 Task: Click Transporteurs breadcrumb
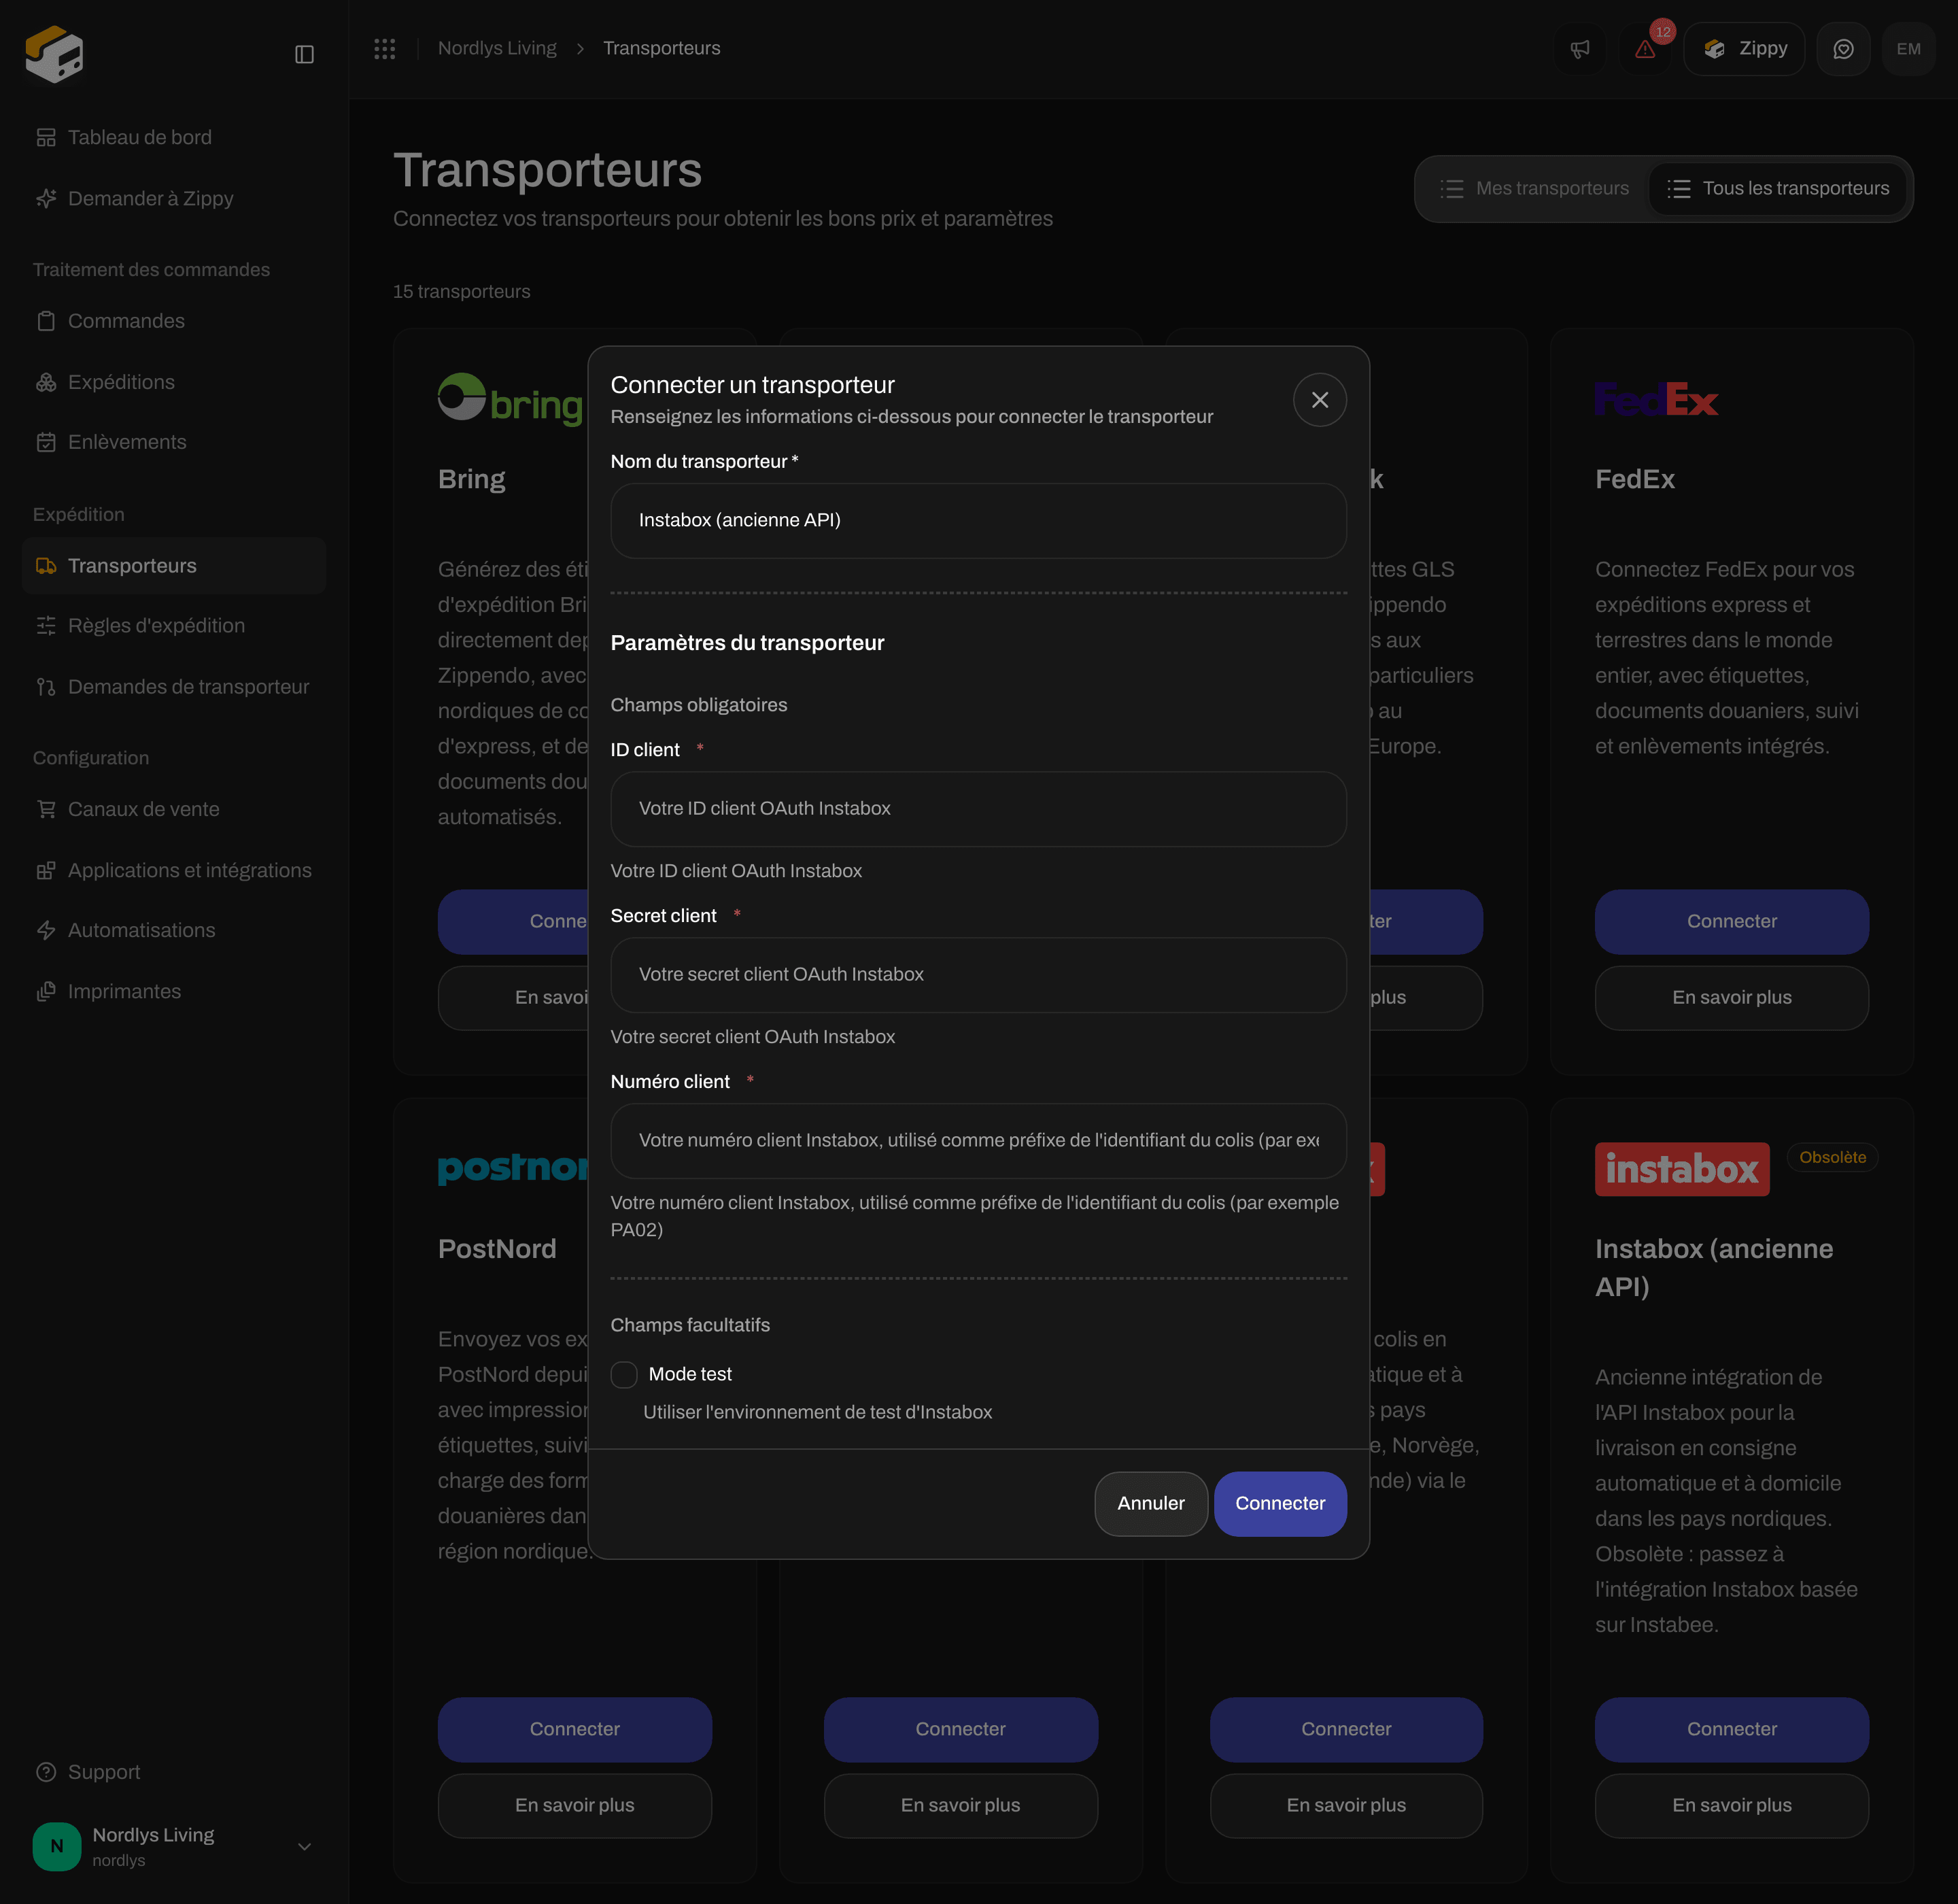tap(661, 48)
